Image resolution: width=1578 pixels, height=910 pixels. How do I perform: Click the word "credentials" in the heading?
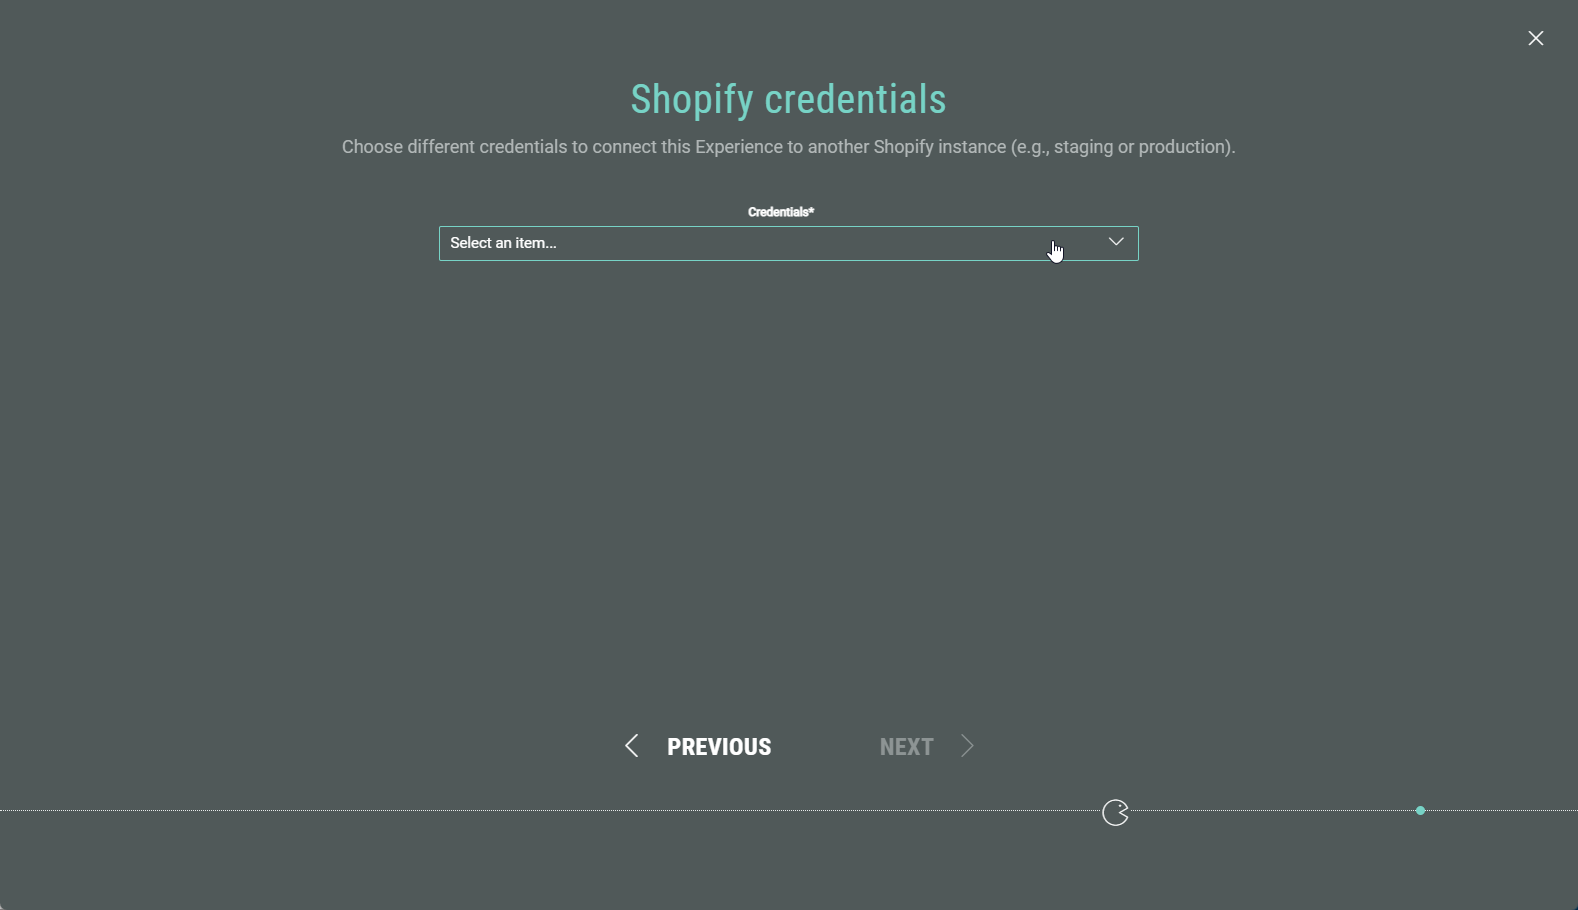[x=855, y=99]
